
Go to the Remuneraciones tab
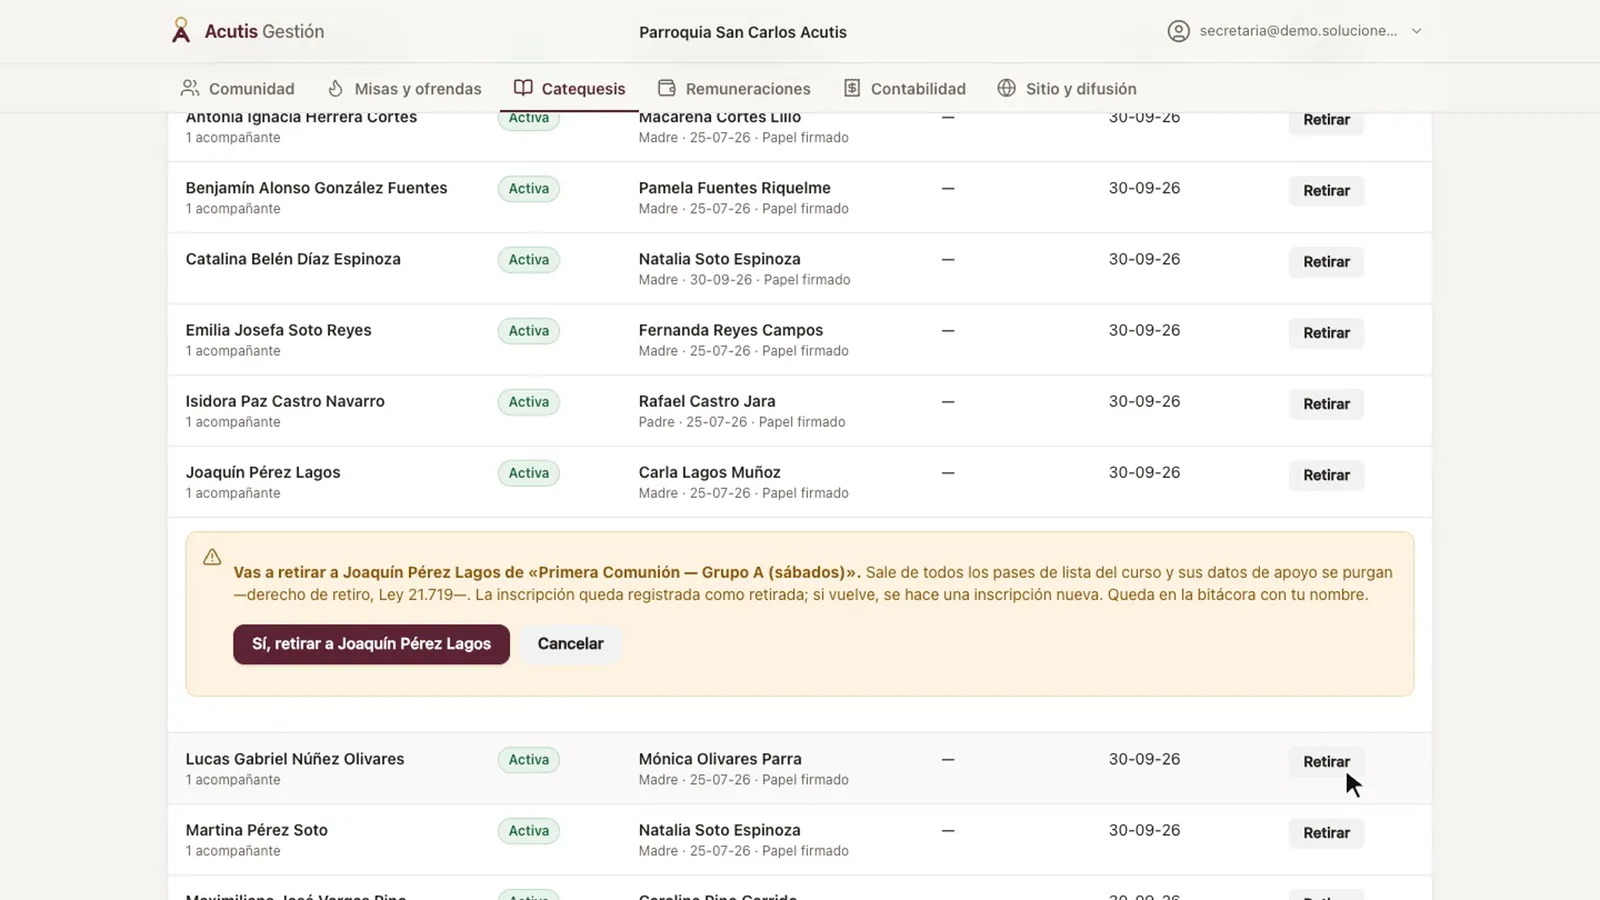click(735, 88)
